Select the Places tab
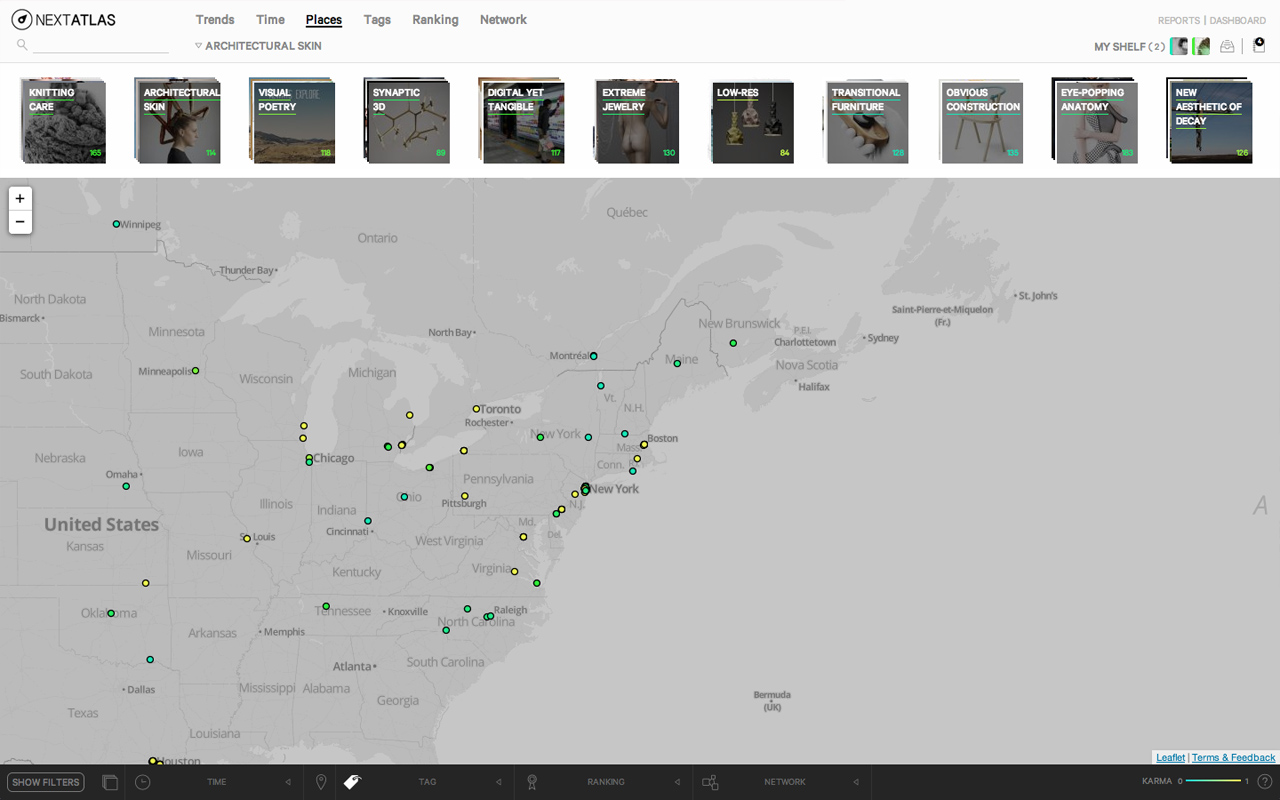 324,20
